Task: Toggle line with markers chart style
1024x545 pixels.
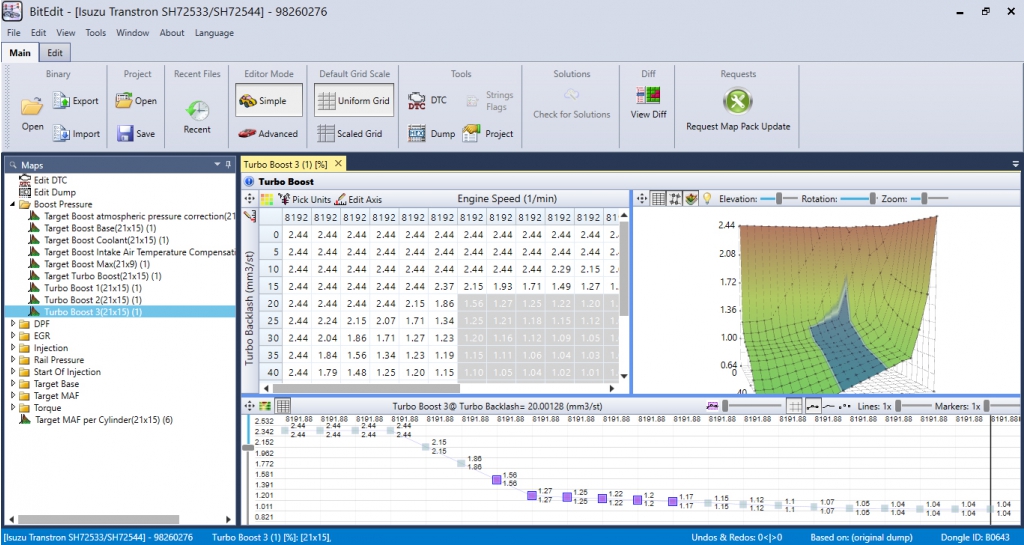Action: (x=812, y=406)
